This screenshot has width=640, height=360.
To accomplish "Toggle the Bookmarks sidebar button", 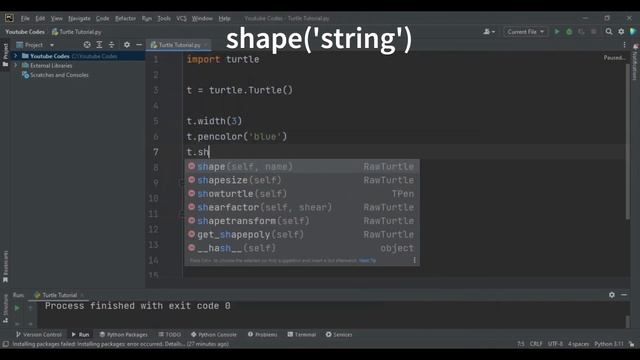I will click(5, 266).
